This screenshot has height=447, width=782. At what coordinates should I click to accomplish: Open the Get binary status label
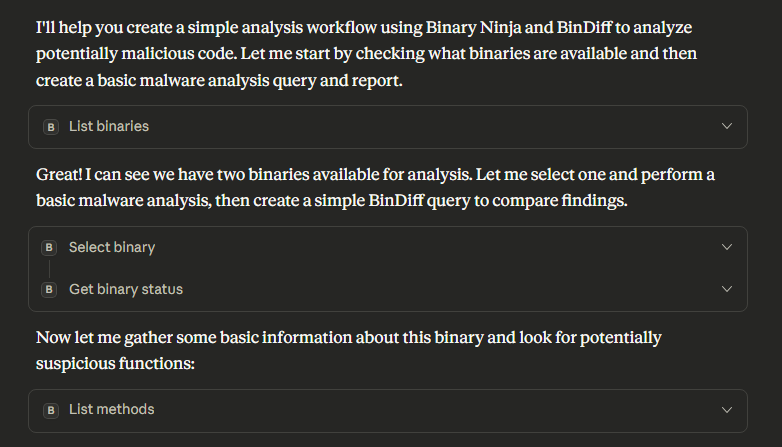(125, 289)
